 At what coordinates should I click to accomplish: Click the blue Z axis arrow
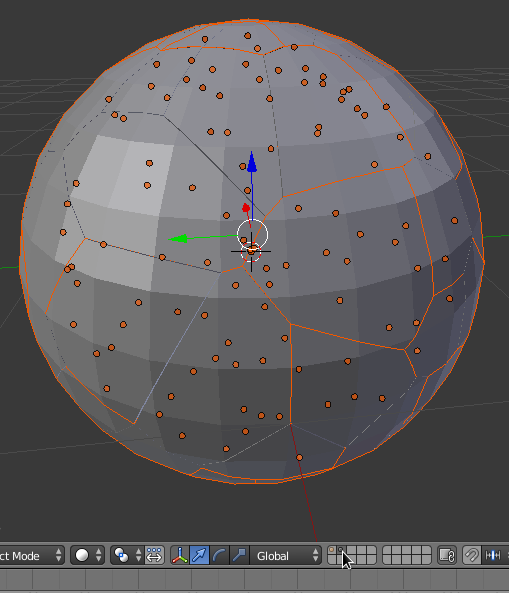[252, 163]
